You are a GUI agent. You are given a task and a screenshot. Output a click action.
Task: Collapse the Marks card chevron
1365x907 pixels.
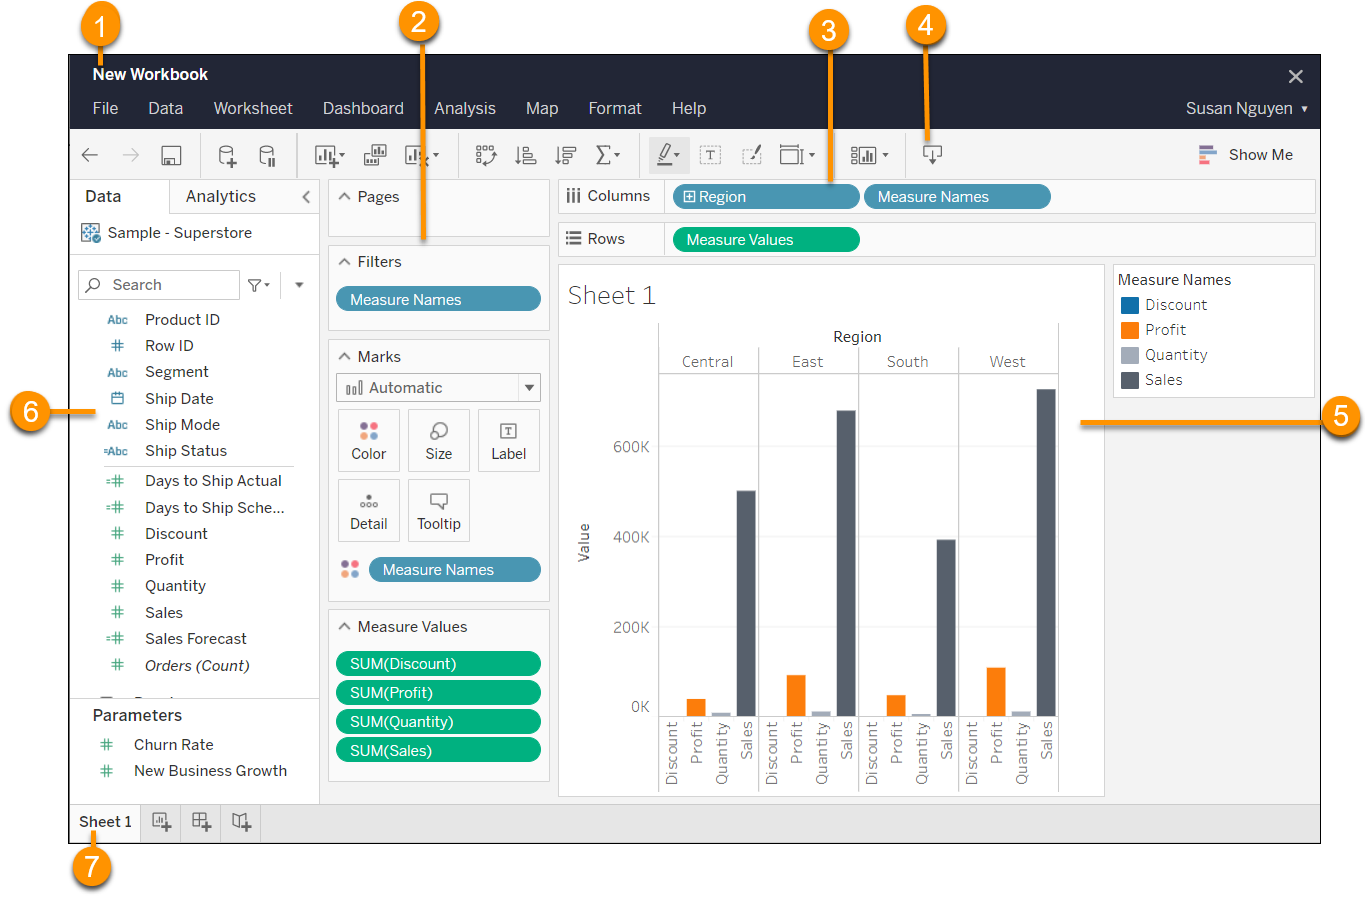pyautogui.click(x=344, y=357)
